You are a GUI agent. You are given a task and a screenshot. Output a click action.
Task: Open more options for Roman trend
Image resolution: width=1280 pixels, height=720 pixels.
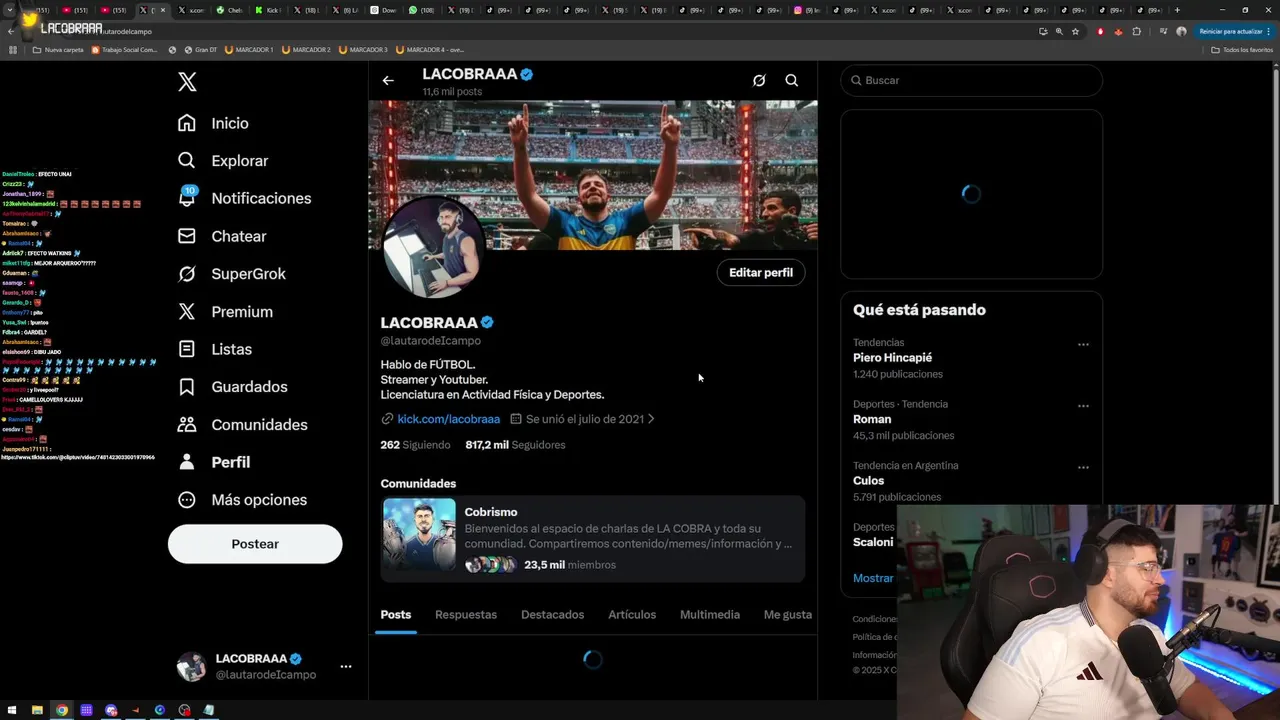pos(1083,406)
